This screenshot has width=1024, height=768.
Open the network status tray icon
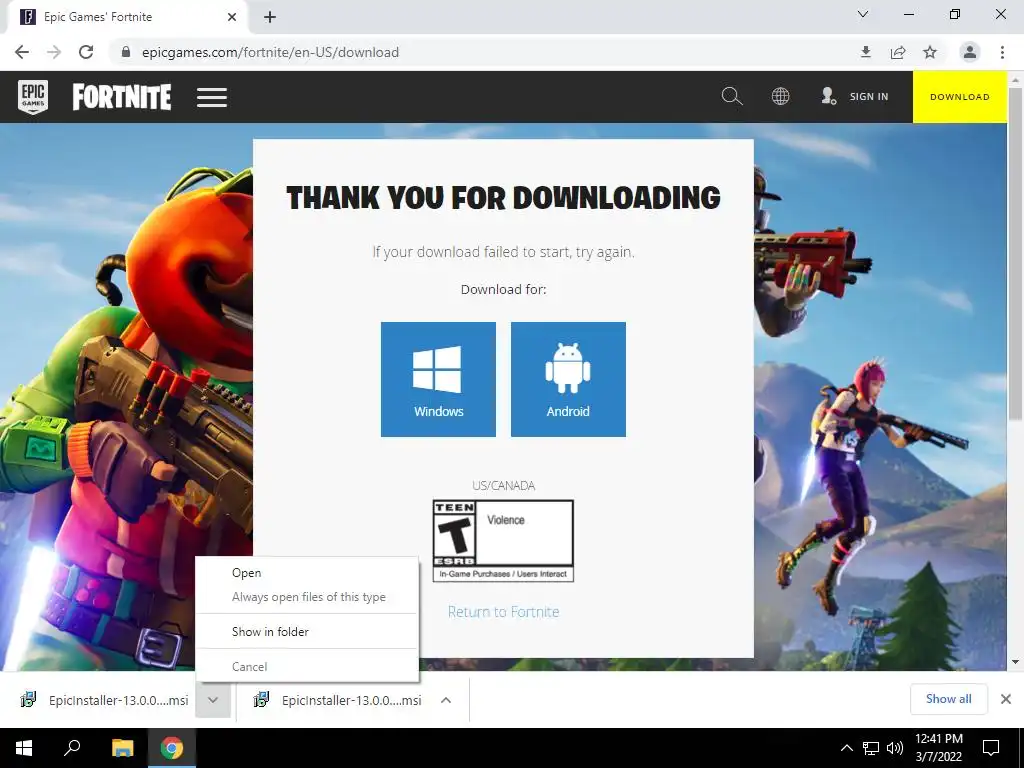click(871, 748)
